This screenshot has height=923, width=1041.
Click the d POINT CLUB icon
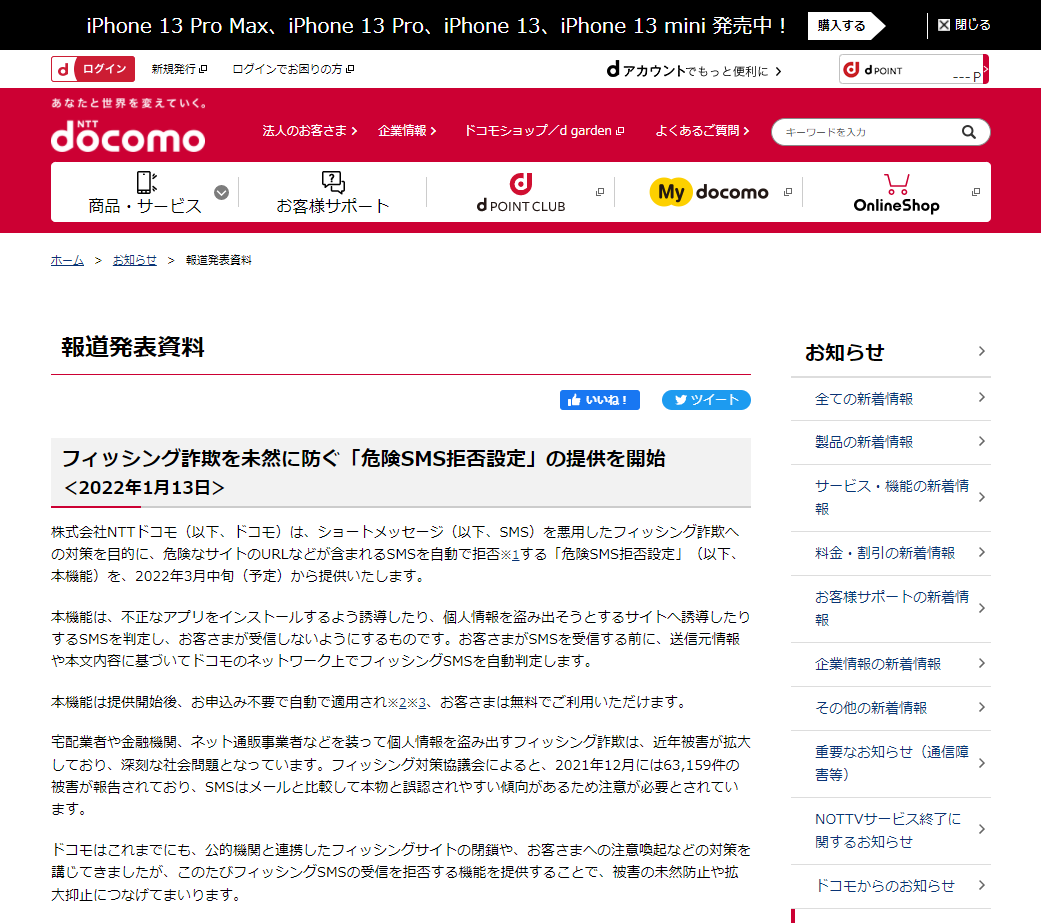521,183
